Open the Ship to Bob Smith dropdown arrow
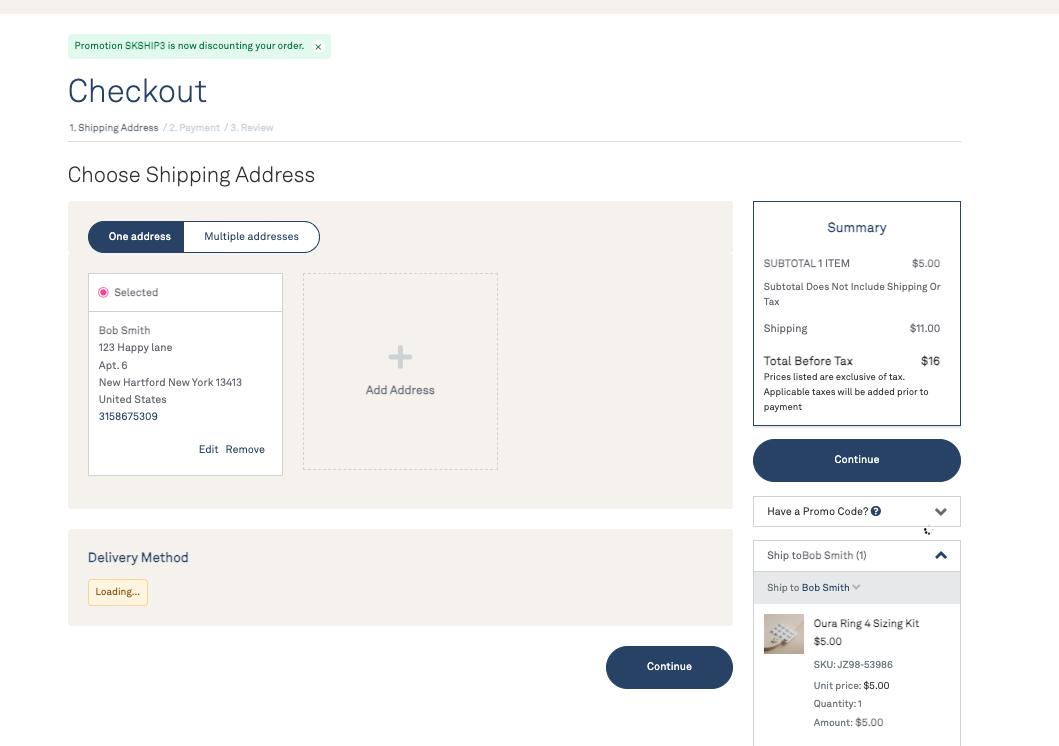The height and width of the screenshot is (746, 1059). tap(857, 588)
